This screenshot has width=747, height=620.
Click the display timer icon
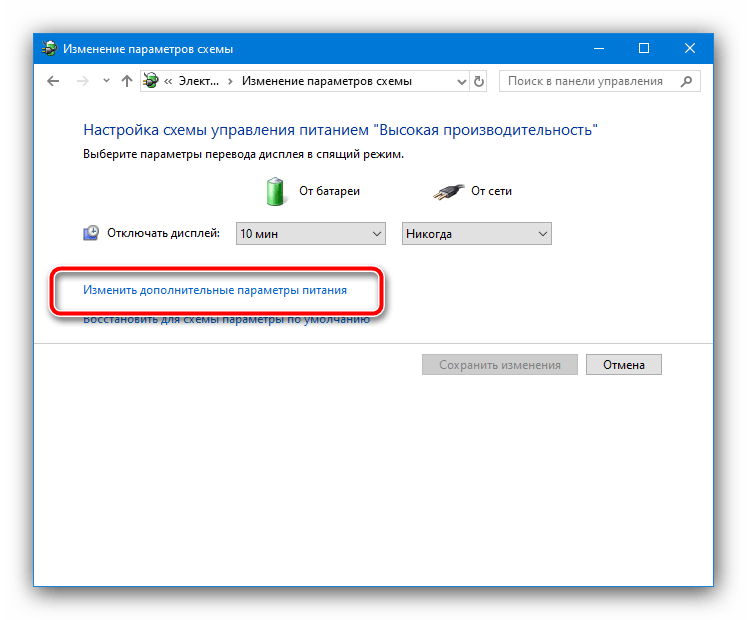pos(91,233)
